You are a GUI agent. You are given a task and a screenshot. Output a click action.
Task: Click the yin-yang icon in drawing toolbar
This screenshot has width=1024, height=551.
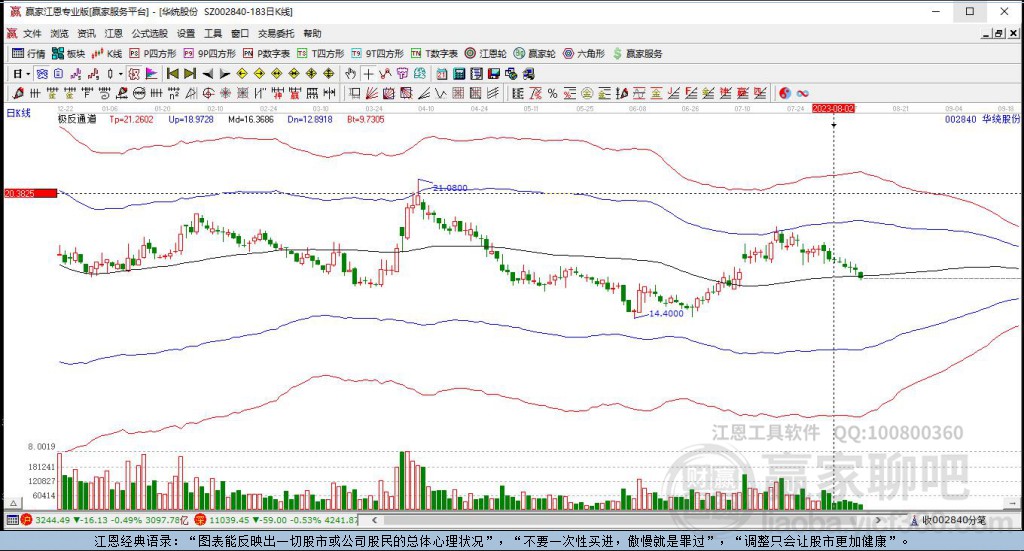click(784, 93)
